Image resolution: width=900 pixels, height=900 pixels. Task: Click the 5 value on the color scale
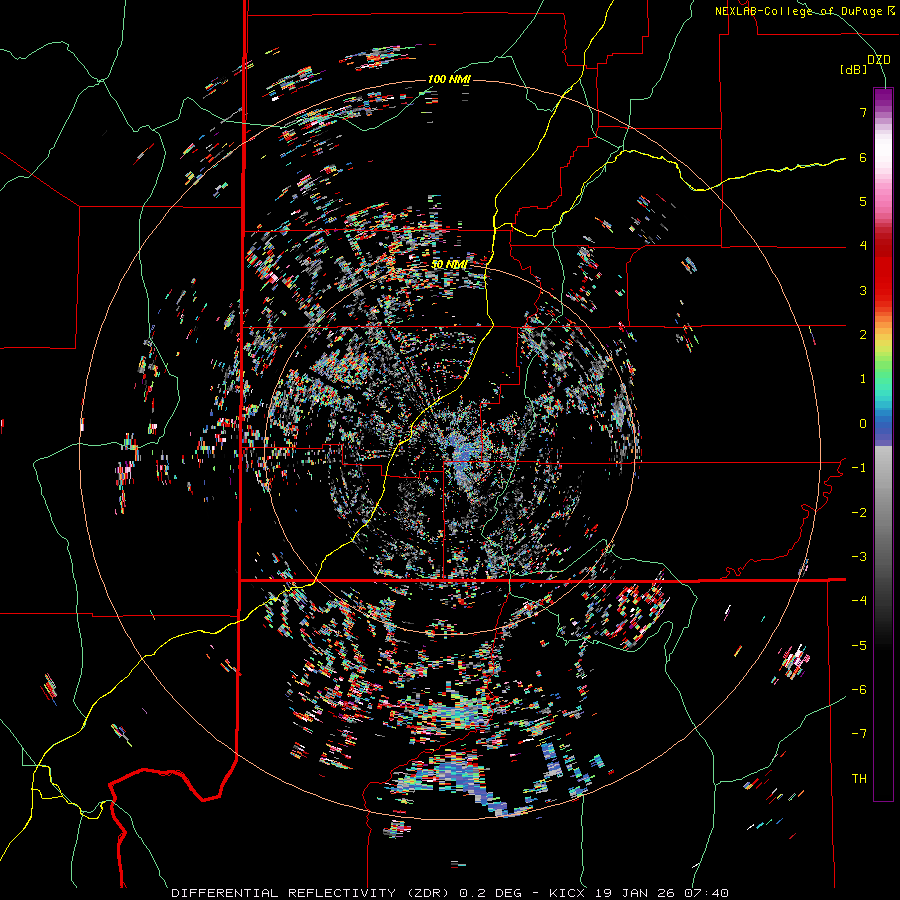pos(863,201)
